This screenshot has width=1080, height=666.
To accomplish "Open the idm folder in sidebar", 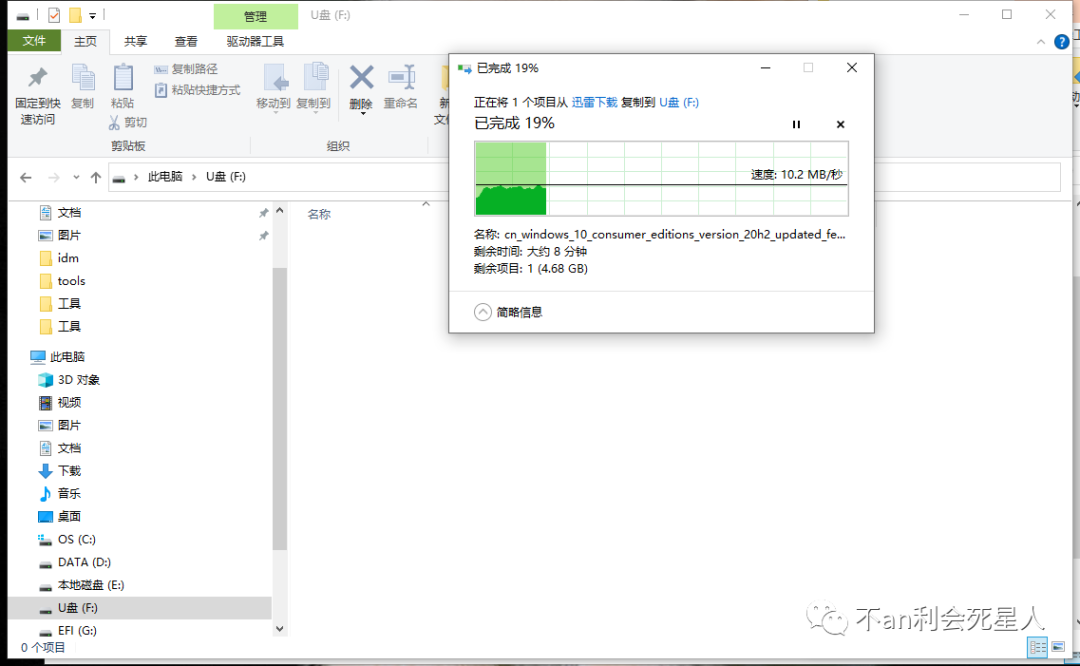I will click(68, 258).
